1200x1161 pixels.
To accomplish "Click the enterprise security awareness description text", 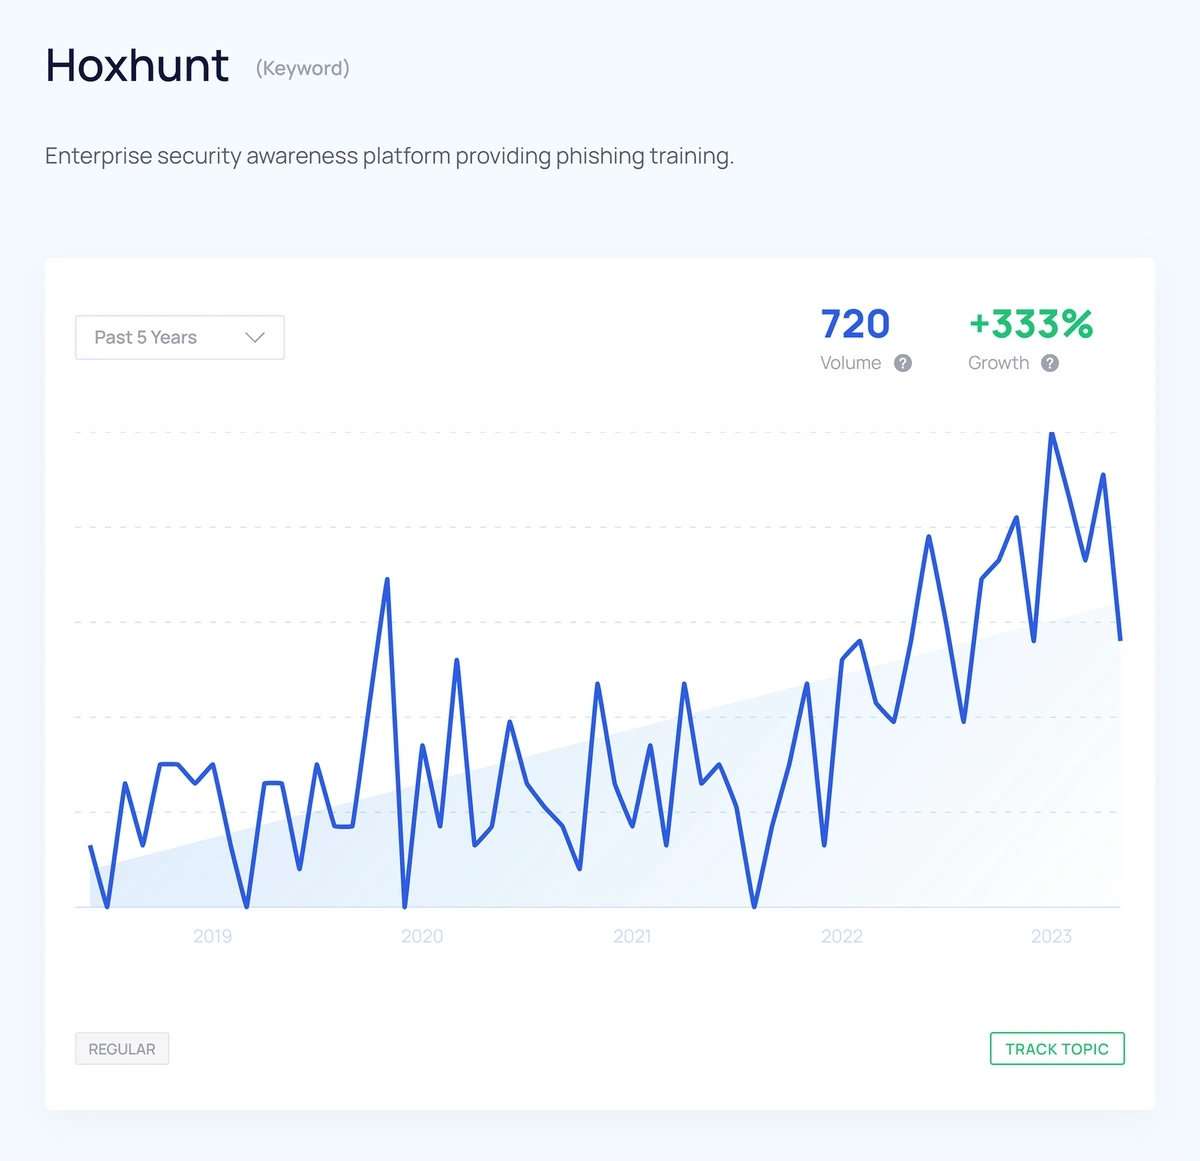I will coord(389,156).
